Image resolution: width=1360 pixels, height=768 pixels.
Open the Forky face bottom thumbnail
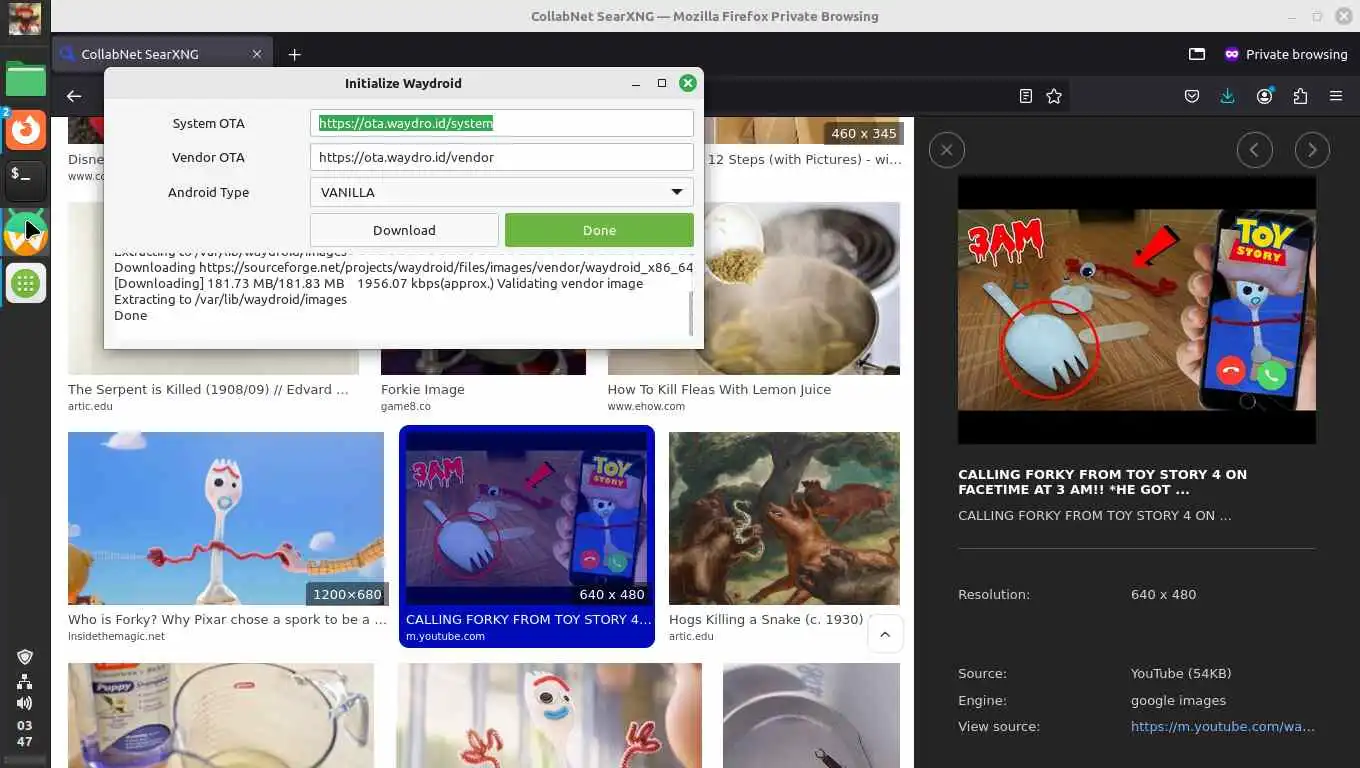(549, 715)
